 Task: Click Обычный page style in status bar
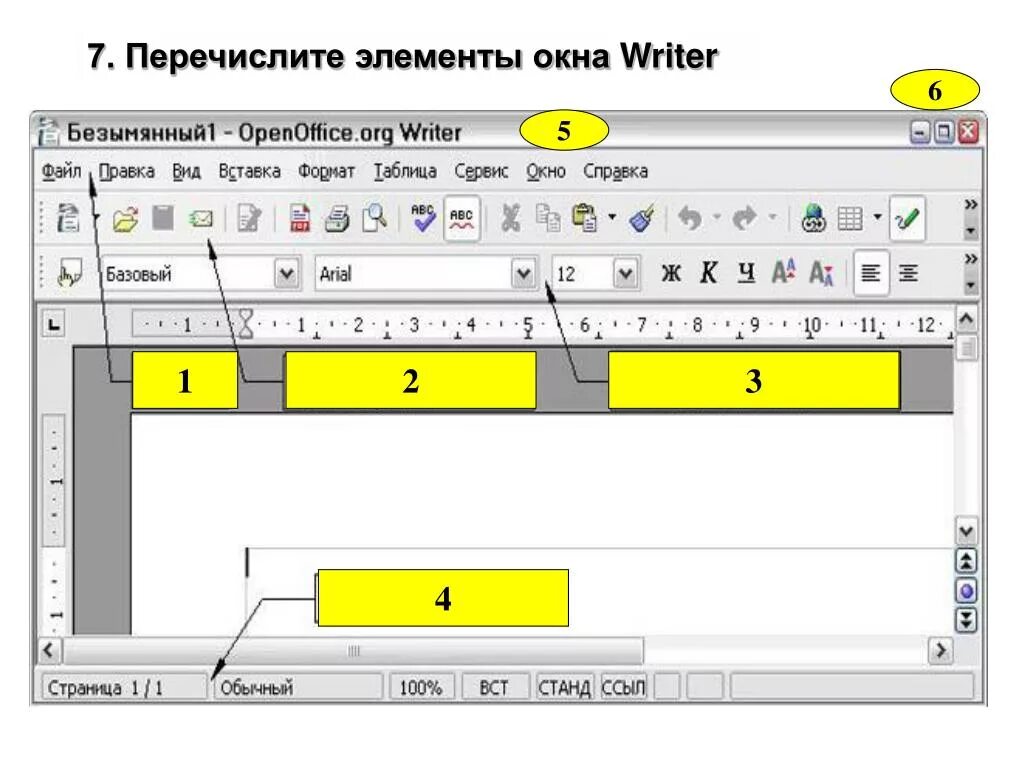coord(298,688)
